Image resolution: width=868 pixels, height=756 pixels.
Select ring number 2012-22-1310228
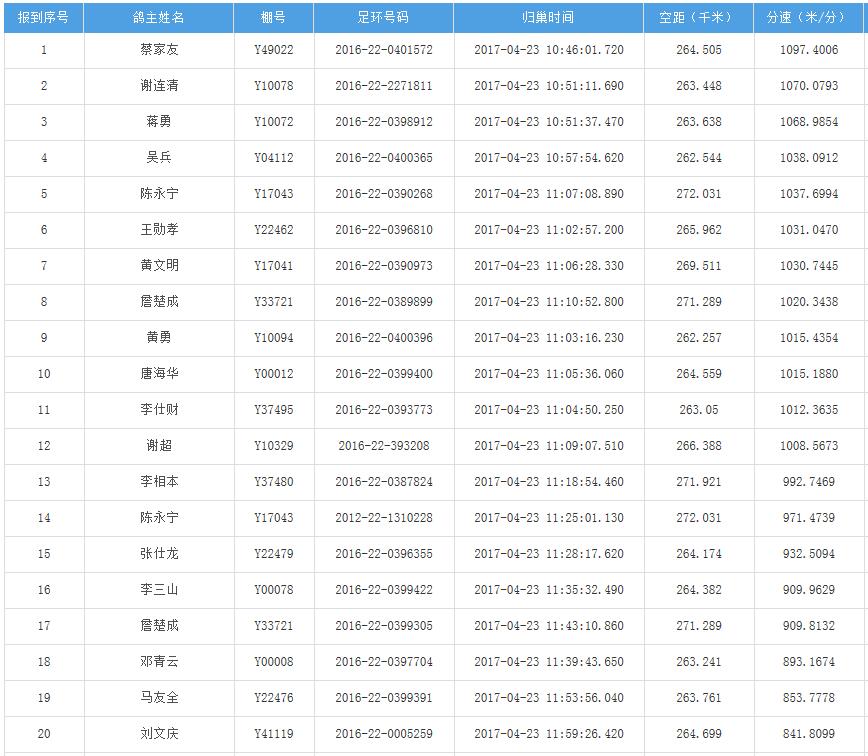coord(383,518)
